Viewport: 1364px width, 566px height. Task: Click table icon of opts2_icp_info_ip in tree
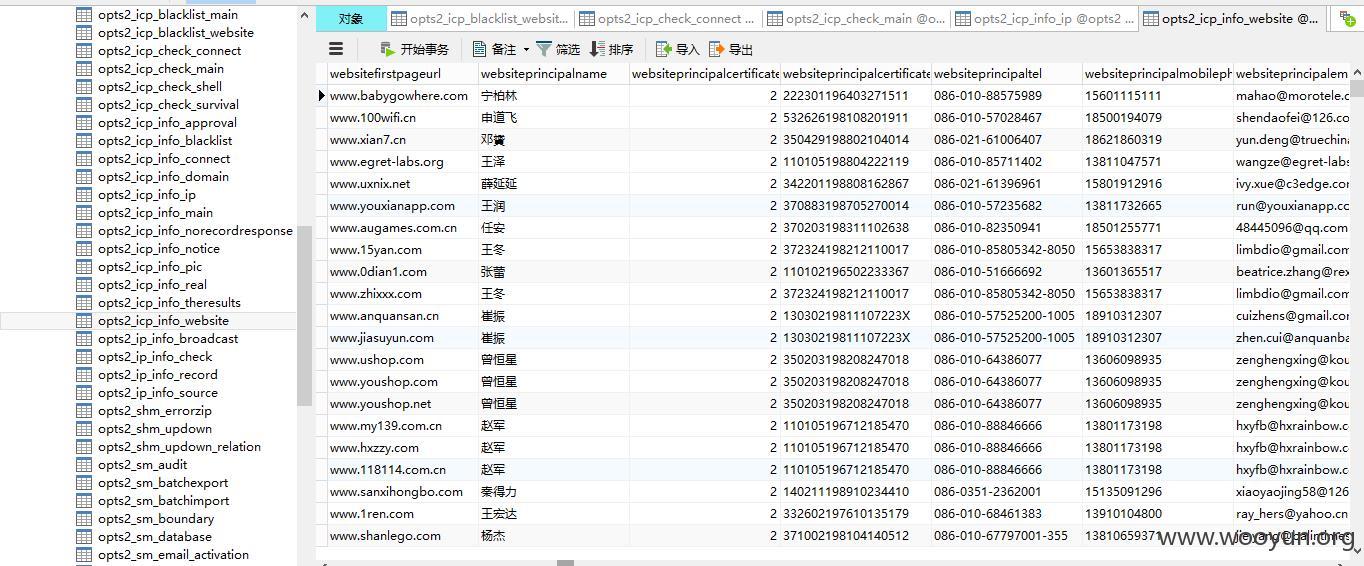coord(84,195)
